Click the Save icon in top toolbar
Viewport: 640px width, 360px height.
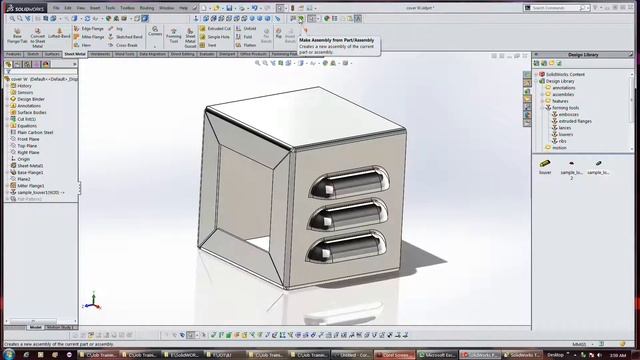click(229, 8)
